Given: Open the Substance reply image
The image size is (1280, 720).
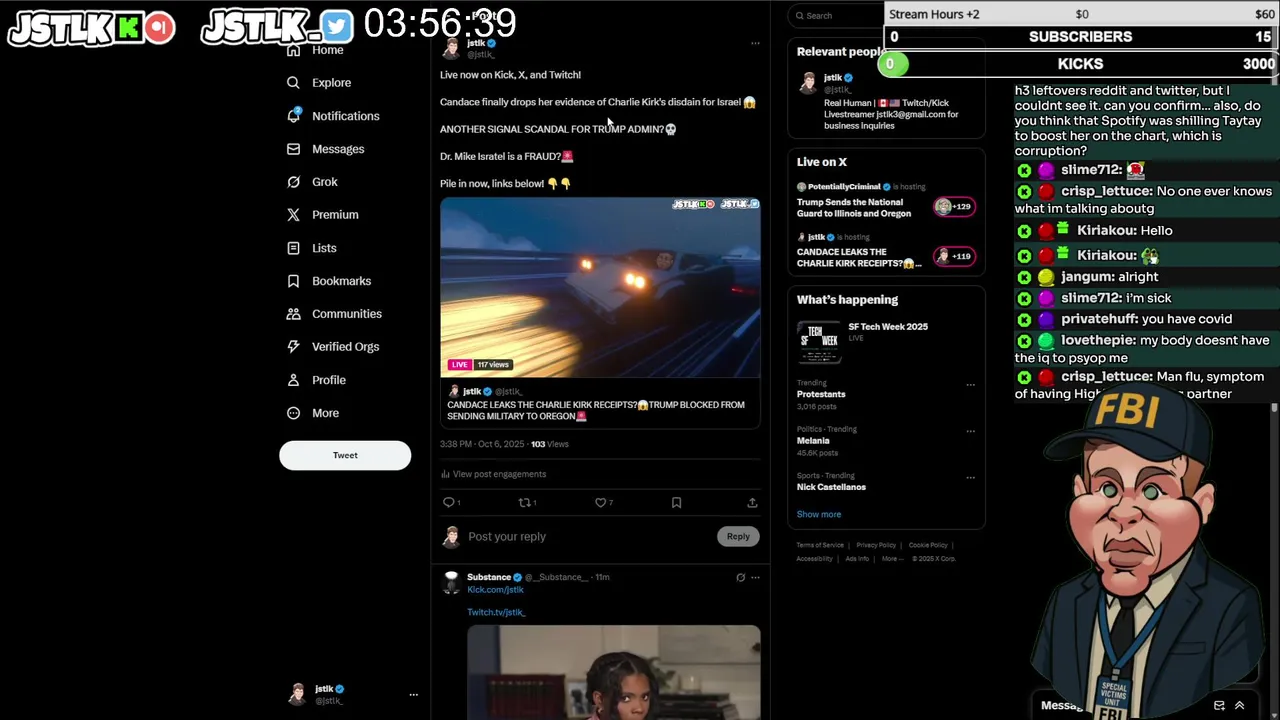Looking at the screenshot, I should pos(614,672).
